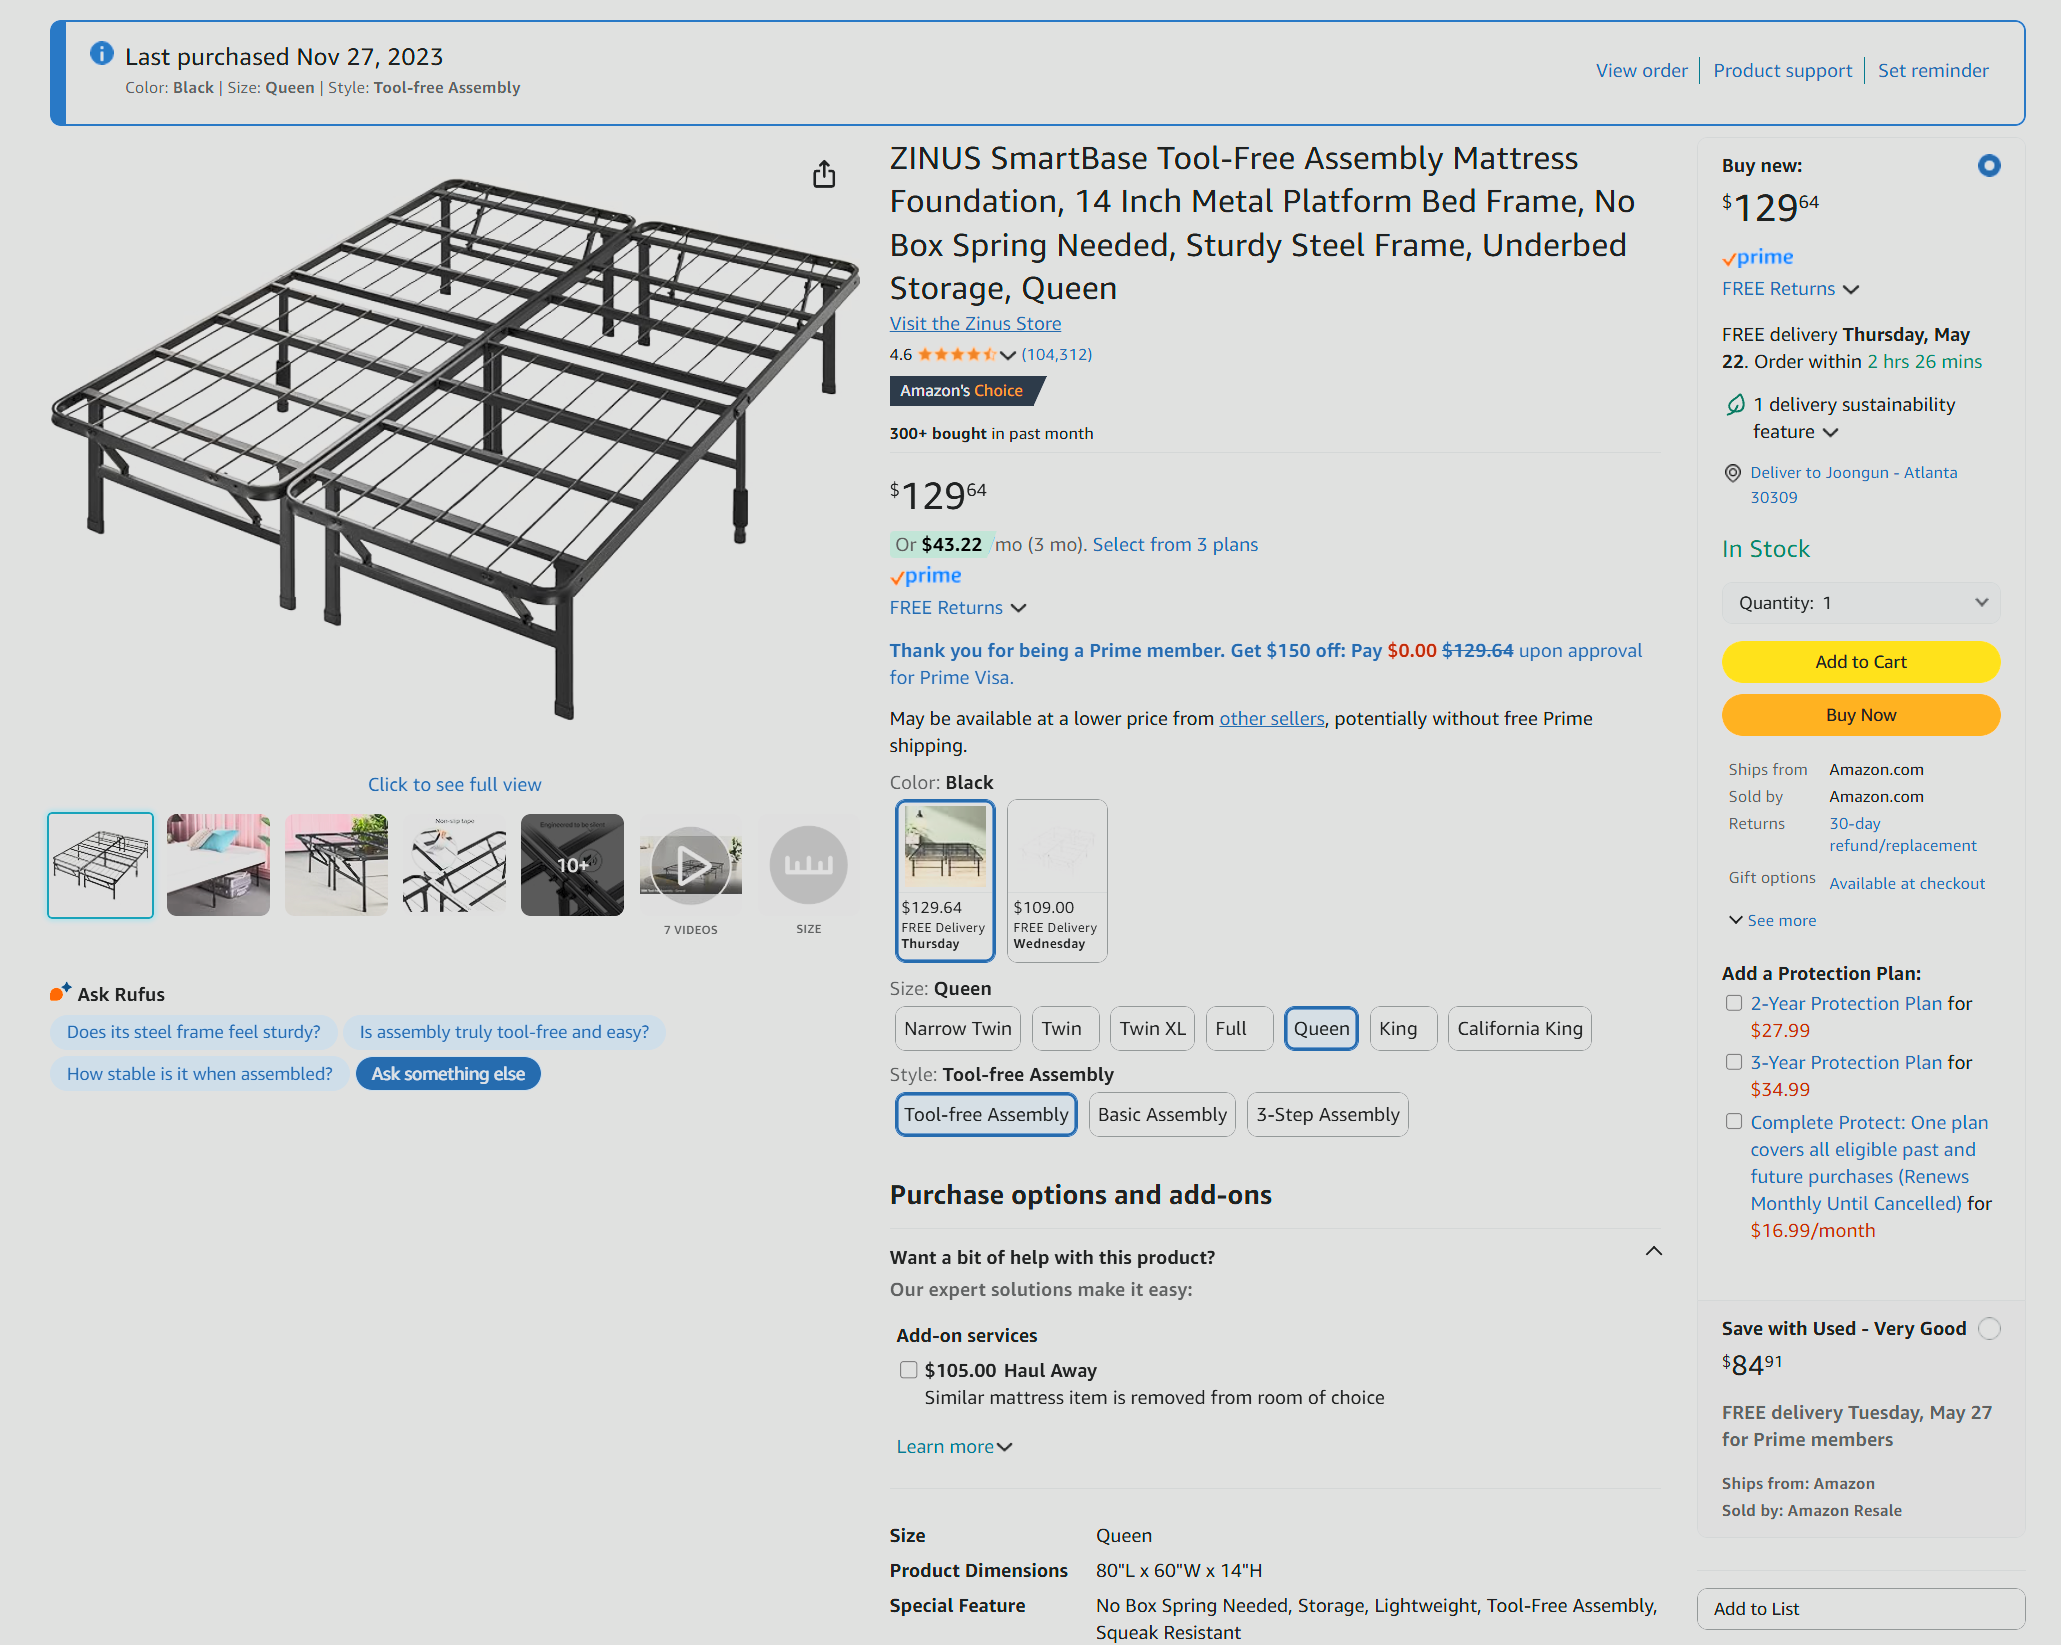Visit the Zinus Store link

point(975,324)
